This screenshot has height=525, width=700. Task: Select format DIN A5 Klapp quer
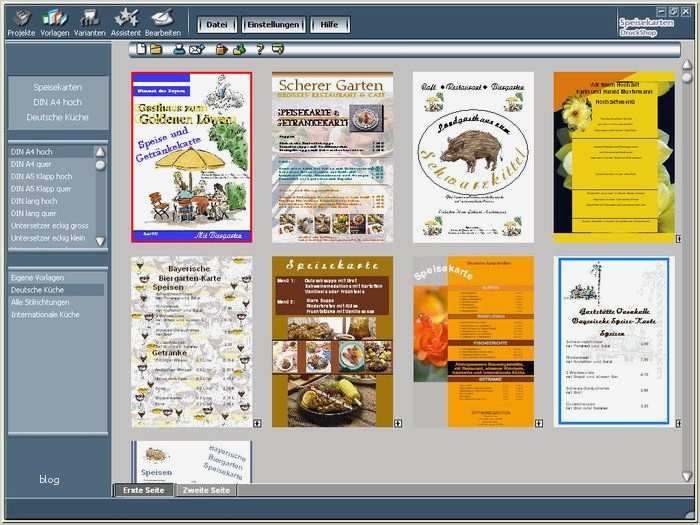(x=51, y=189)
